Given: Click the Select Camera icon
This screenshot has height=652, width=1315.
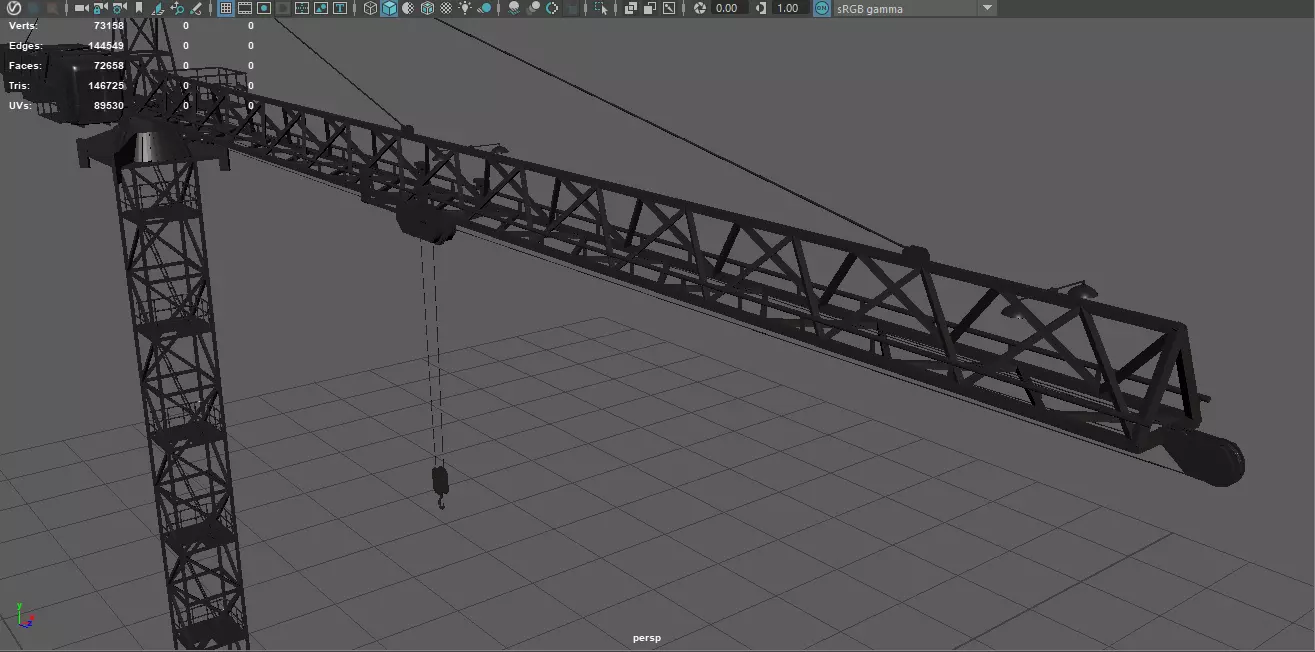Looking at the screenshot, I should pos(81,8).
